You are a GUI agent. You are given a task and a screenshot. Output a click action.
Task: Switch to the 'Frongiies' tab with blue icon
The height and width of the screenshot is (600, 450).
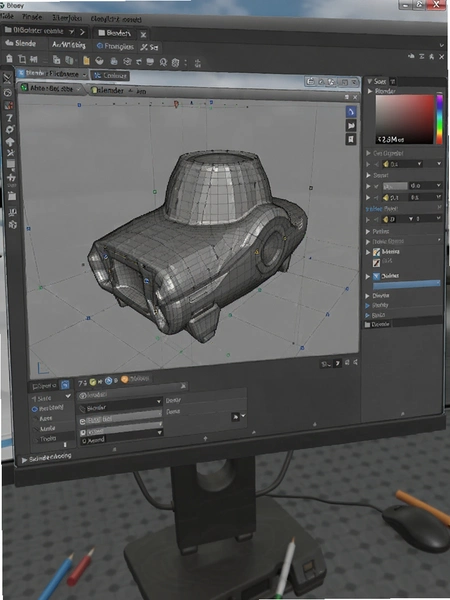[x=115, y=46]
